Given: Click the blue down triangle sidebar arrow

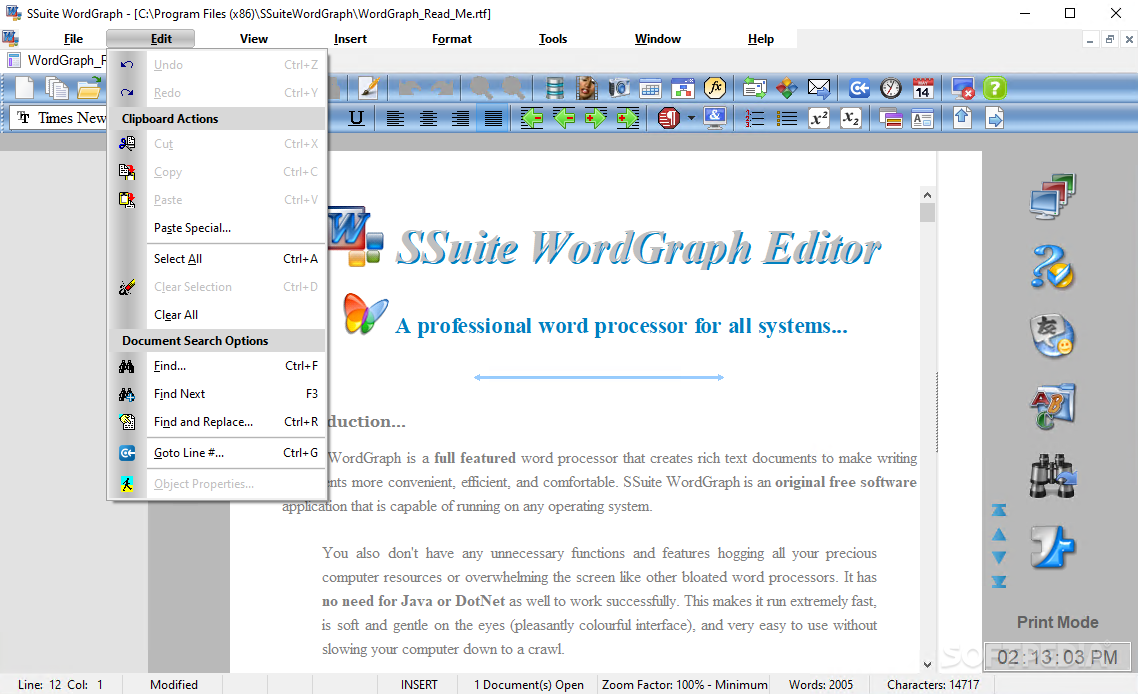Looking at the screenshot, I should point(999,558).
